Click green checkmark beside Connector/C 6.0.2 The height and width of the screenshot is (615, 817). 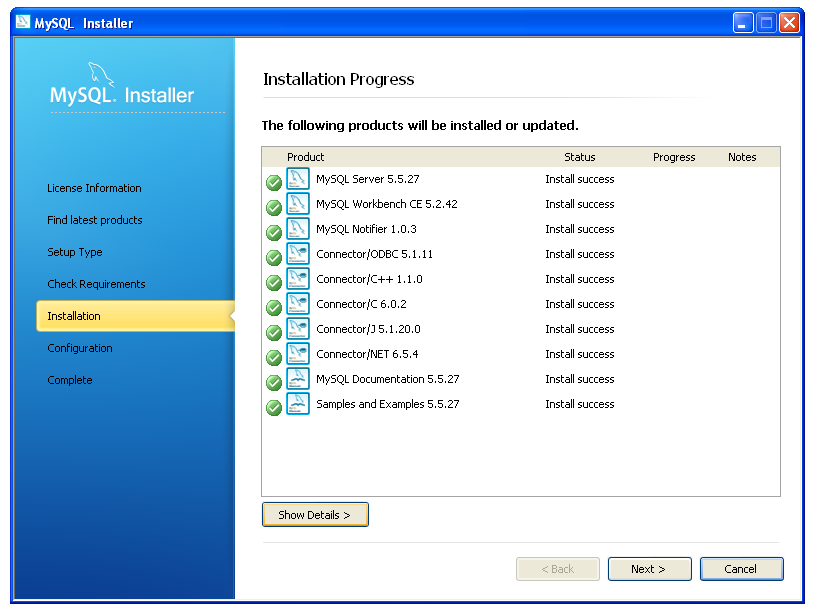[274, 308]
